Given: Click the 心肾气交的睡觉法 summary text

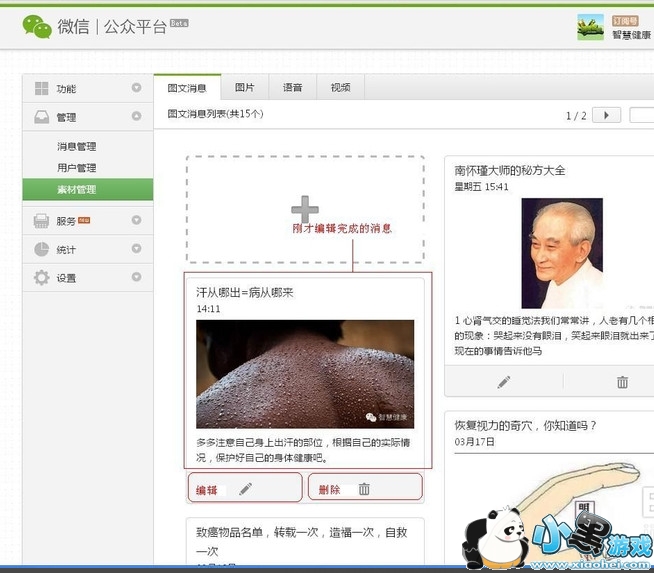Looking at the screenshot, I should pyautogui.click(x=554, y=336).
